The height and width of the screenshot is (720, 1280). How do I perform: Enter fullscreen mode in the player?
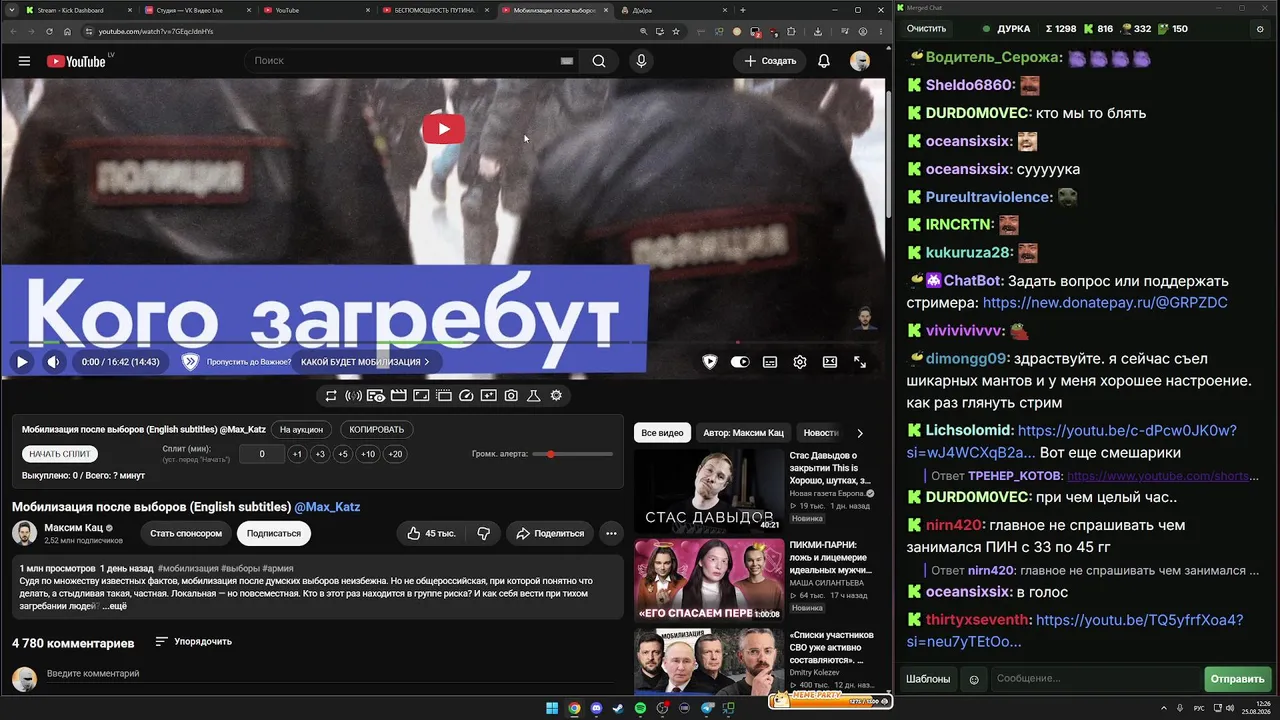(x=860, y=362)
